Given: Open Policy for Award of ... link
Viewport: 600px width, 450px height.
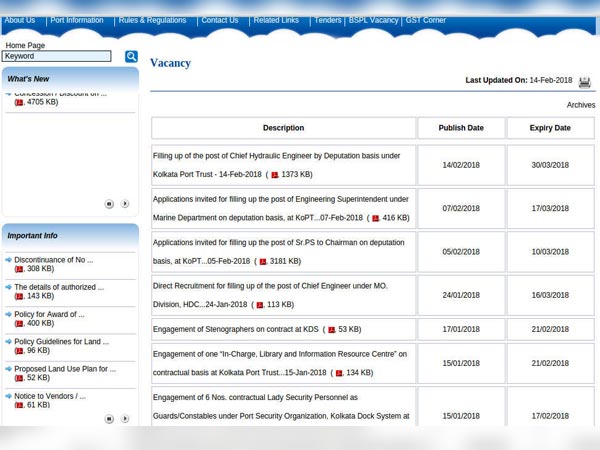Looking at the screenshot, I should coord(49,314).
